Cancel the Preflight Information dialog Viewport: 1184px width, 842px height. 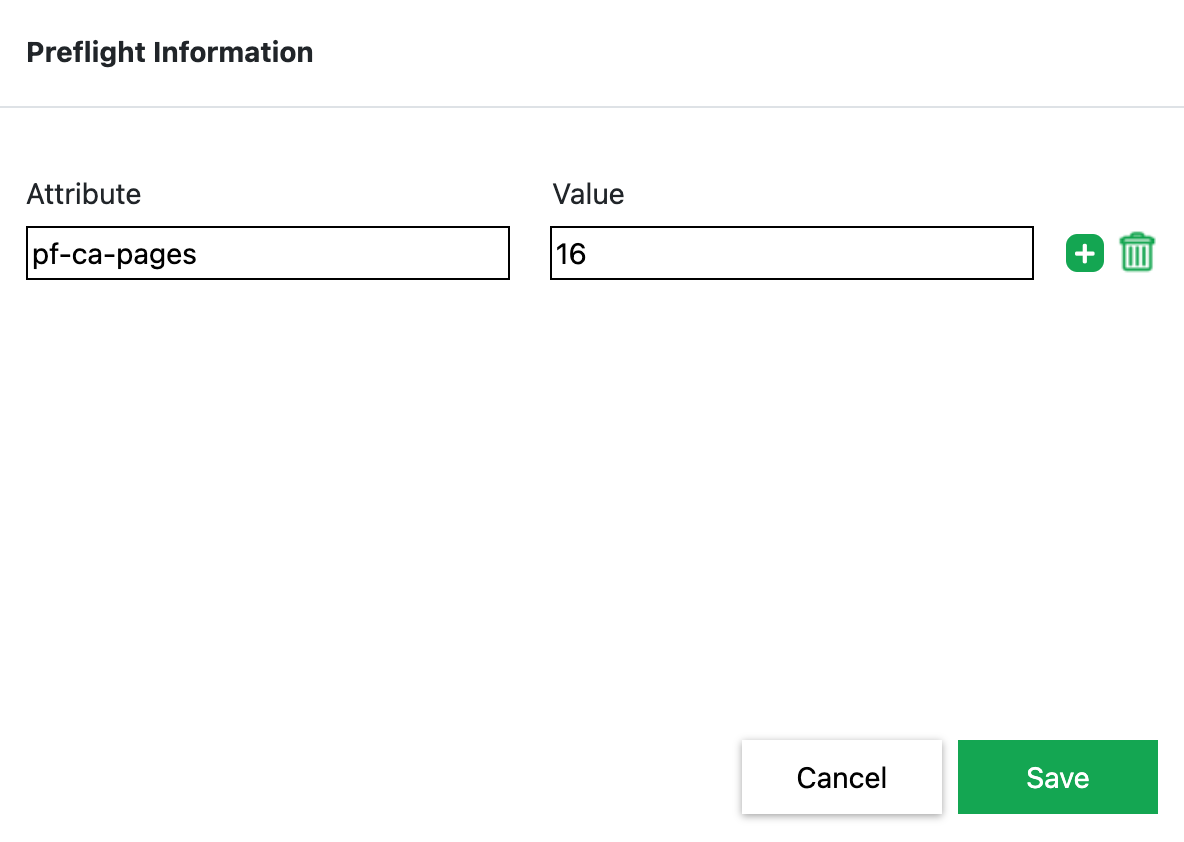click(x=841, y=777)
